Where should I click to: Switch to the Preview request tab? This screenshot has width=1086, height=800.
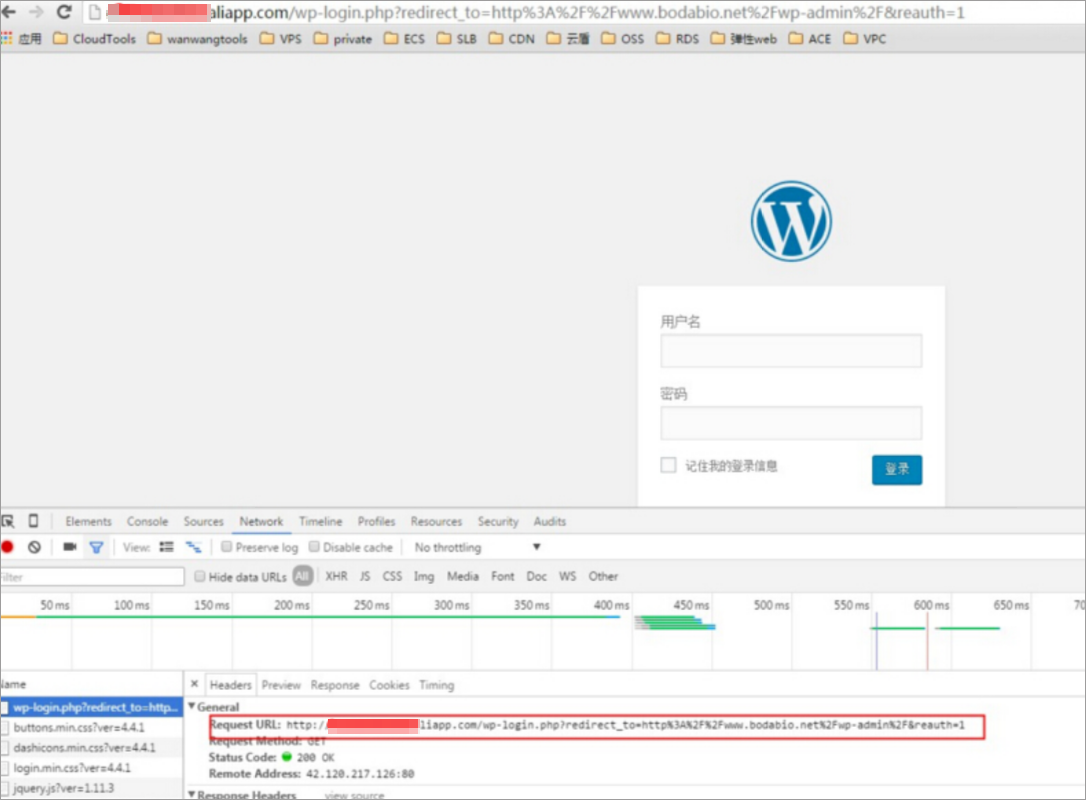(281, 685)
